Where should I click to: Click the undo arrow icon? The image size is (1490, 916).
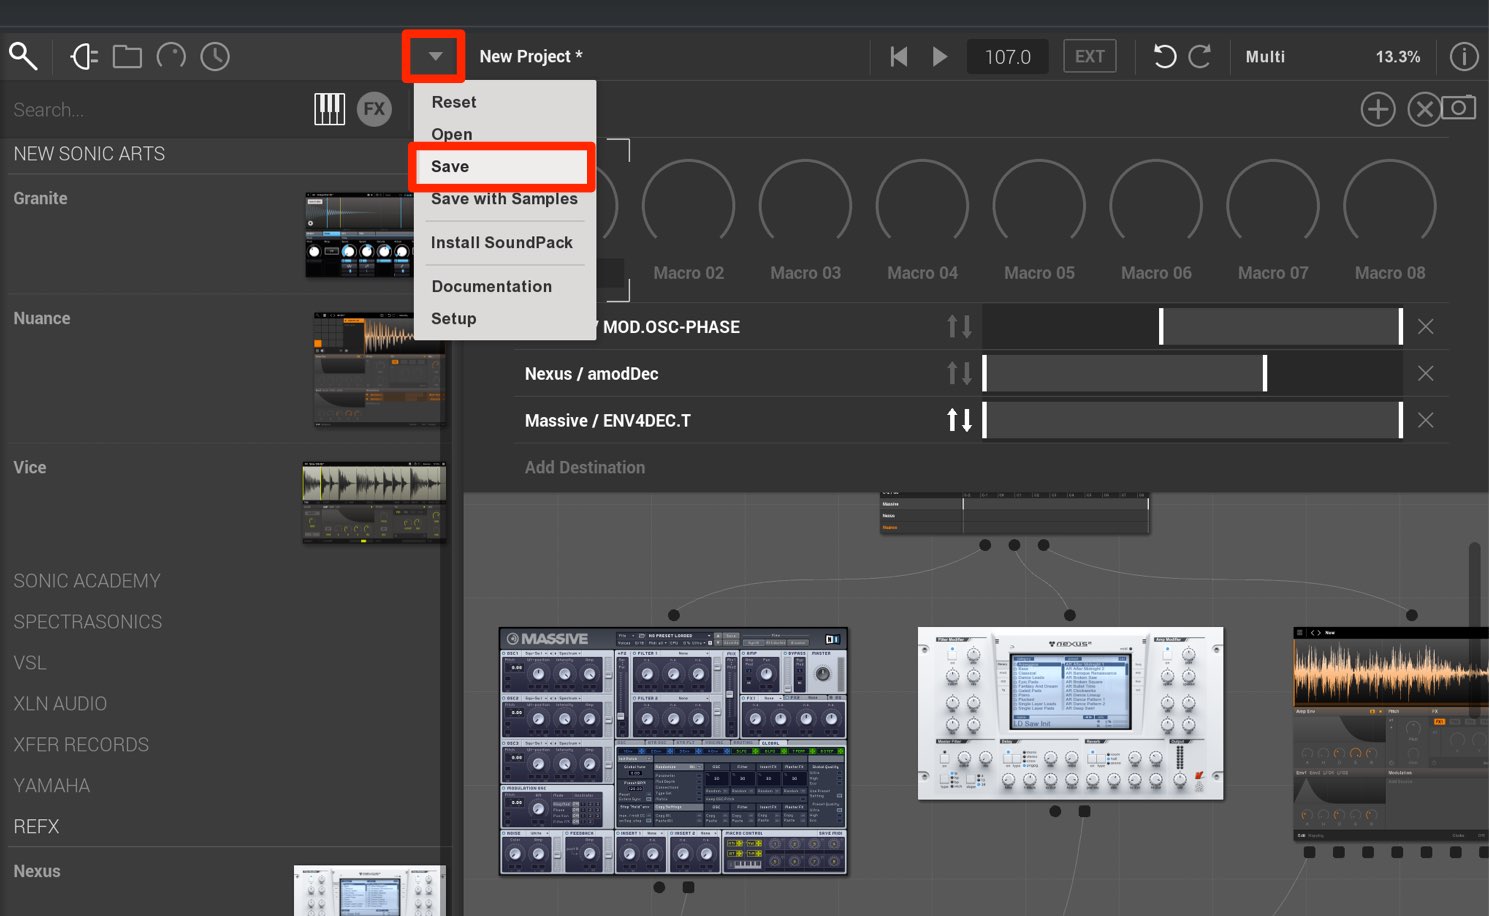pos(1164,56)
